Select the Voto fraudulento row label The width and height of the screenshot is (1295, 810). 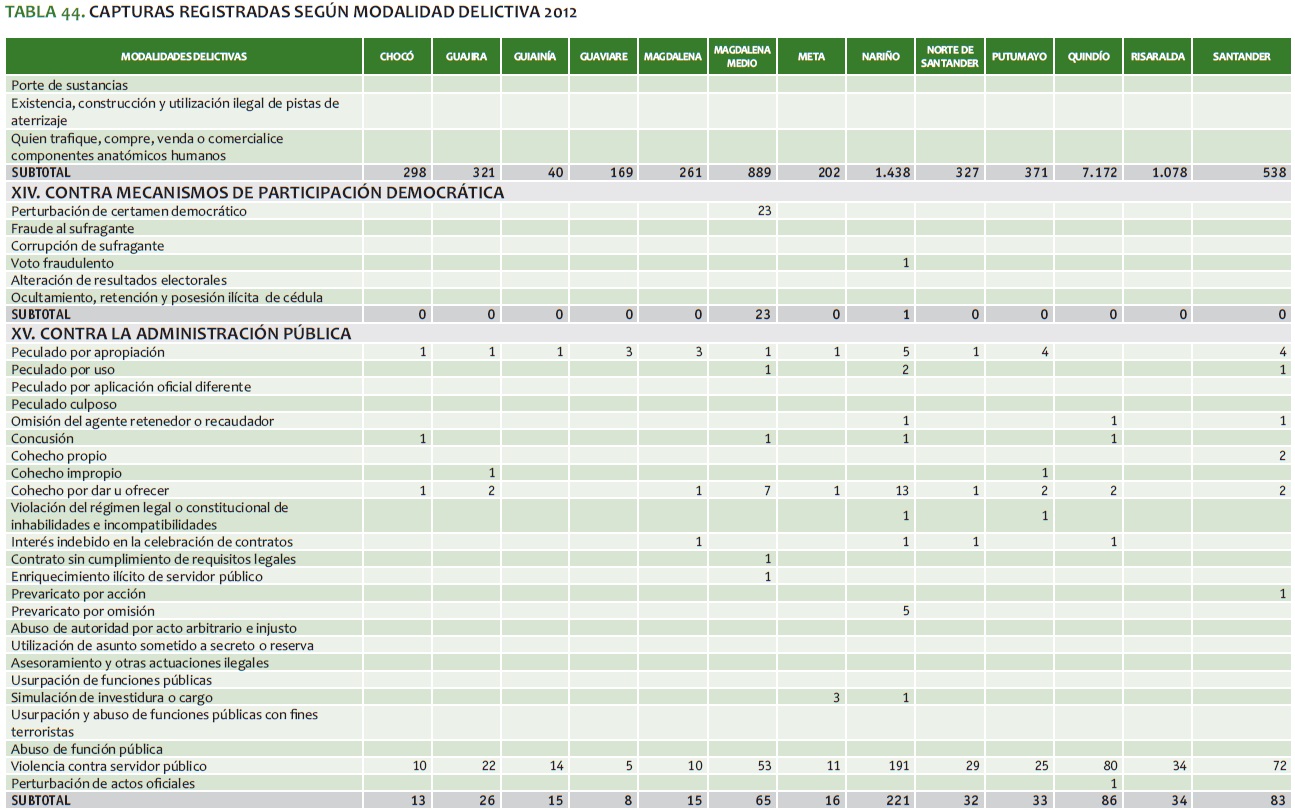click(x=62, y=263)
